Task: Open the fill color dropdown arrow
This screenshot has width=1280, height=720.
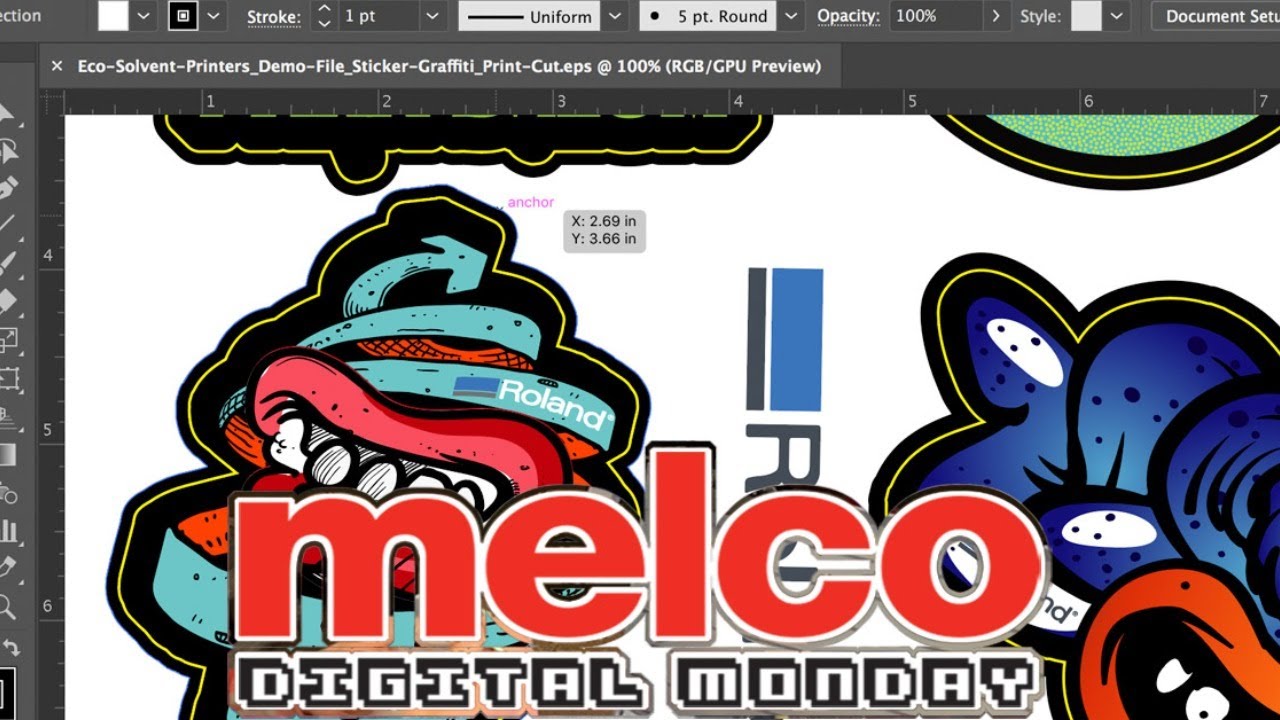Action: (143, 16)
